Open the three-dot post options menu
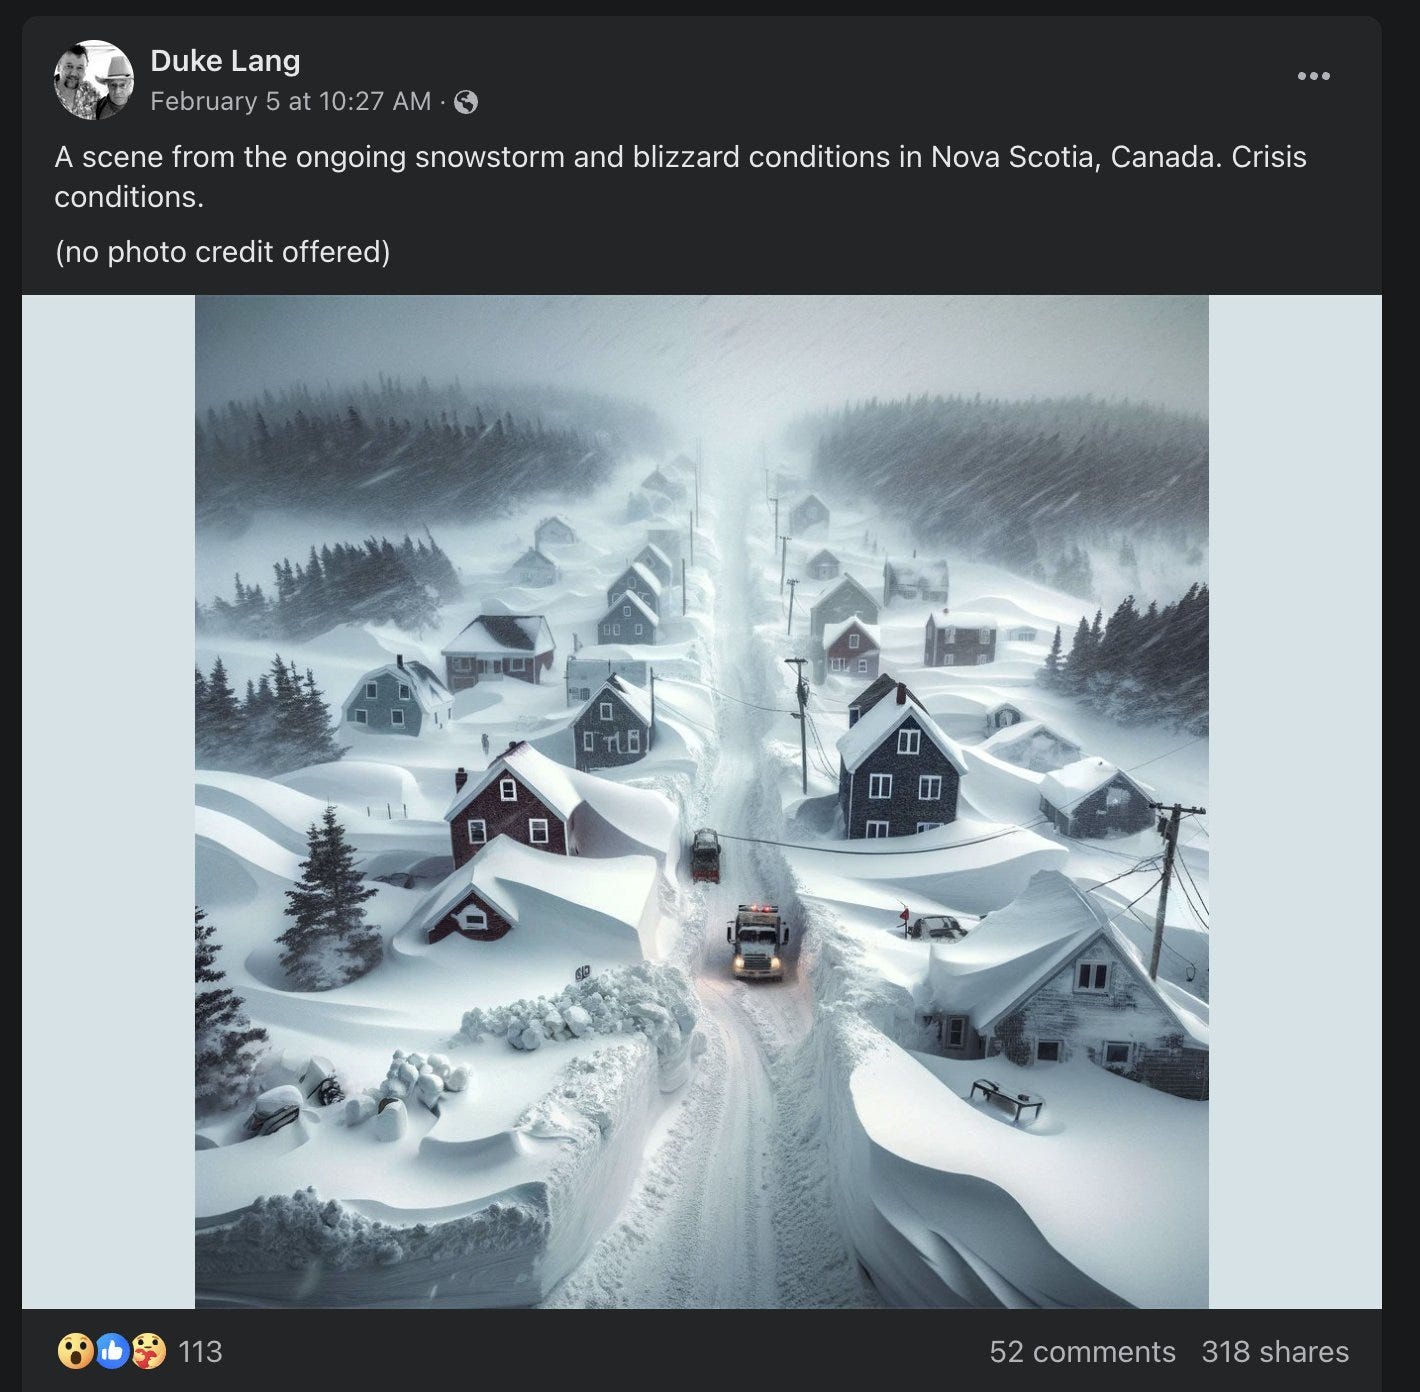 point(1313,76)
